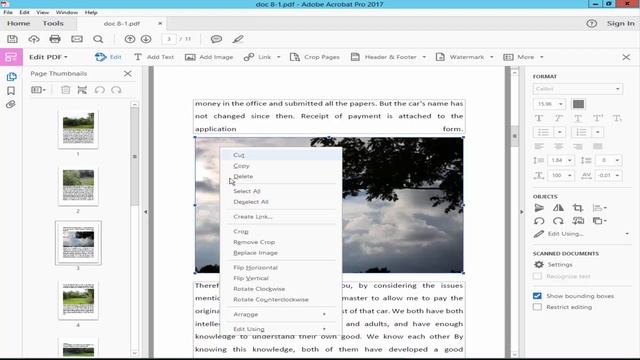Close the Page Thumbnails panel

click(128, 73)
